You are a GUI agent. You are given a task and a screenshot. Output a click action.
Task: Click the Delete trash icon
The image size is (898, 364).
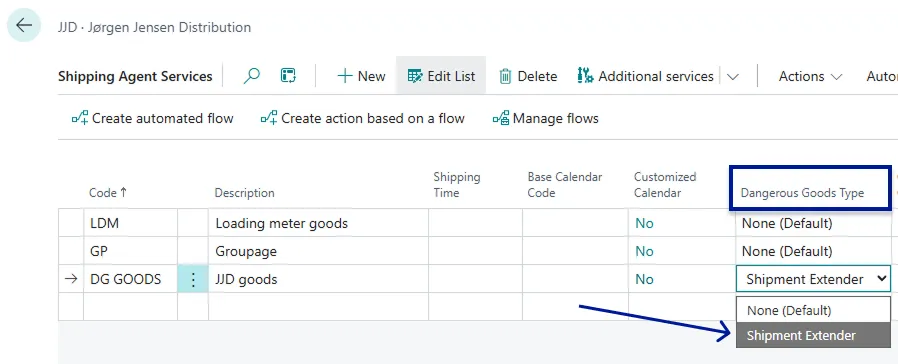coord(505,76)
